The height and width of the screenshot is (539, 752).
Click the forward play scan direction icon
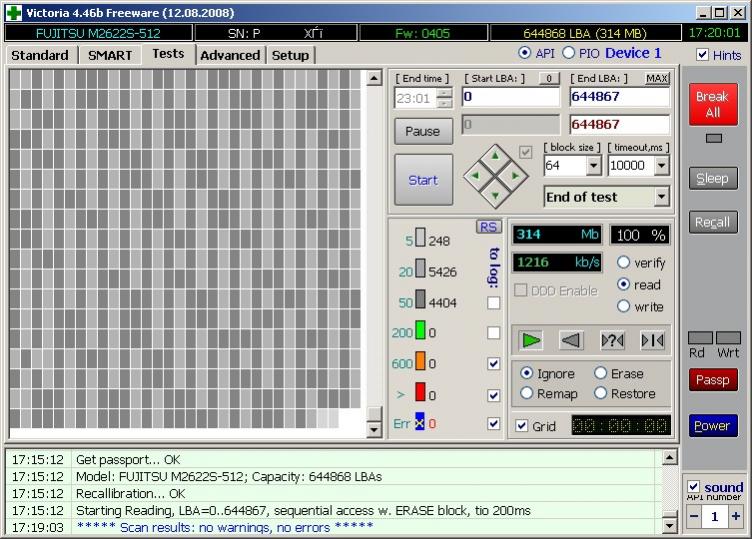pos(531,340)
